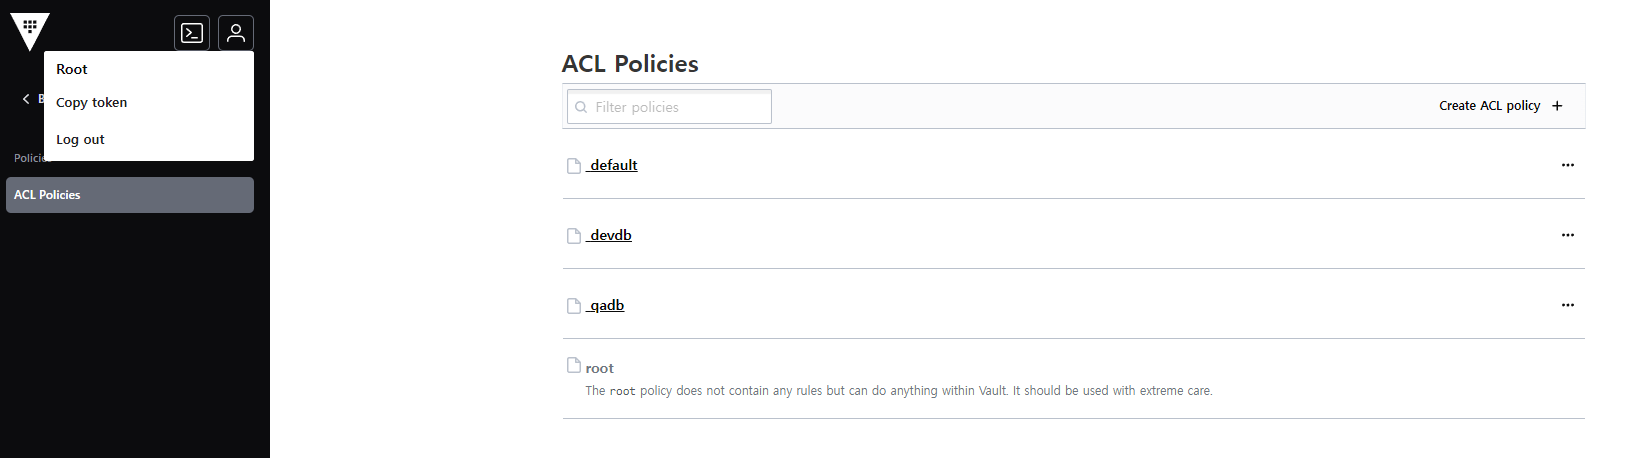Viewport: 1631px width, 458px height.
Task: Click the file icon beside default
Action: coord(574,166)
